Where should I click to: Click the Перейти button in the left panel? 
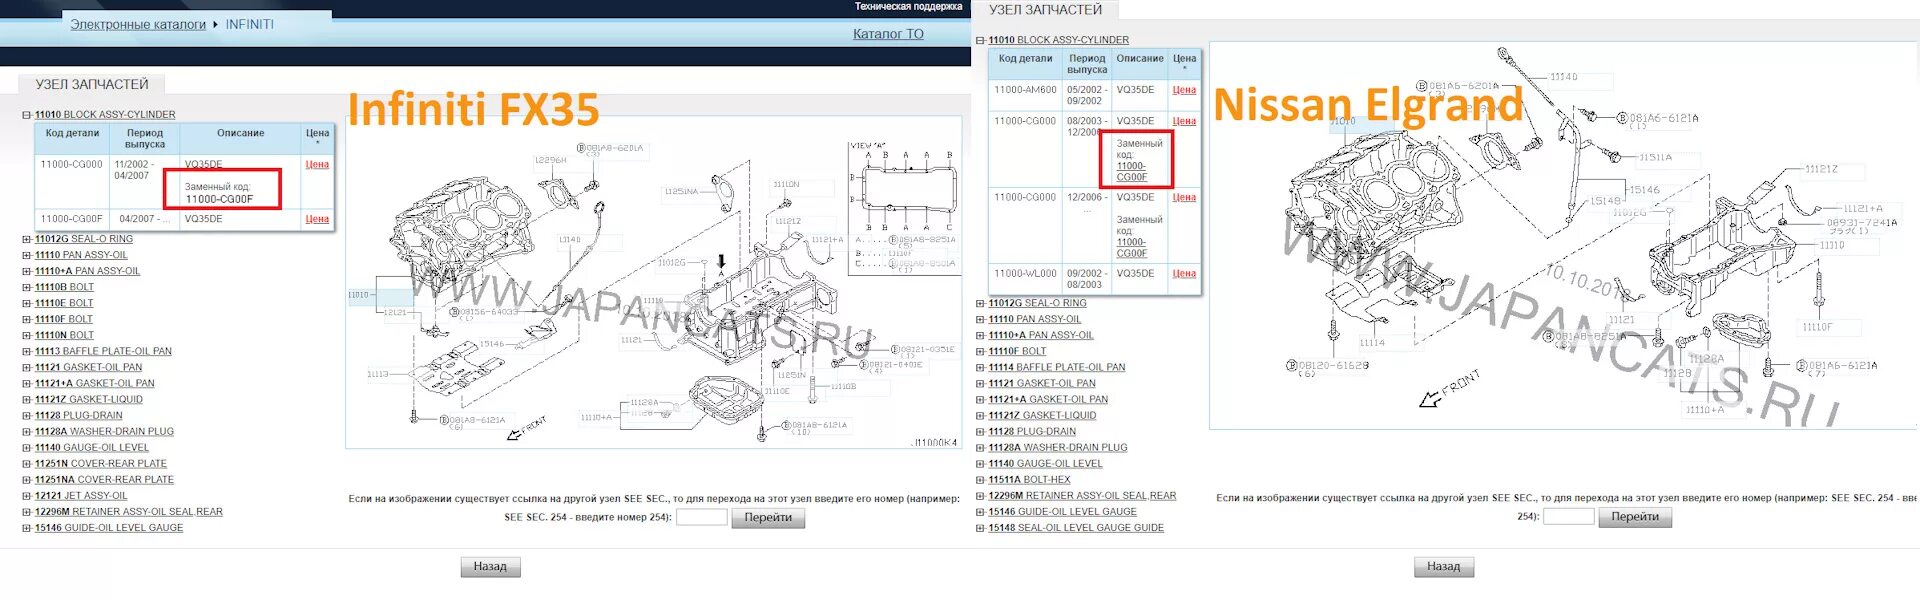tap(768, 517)
